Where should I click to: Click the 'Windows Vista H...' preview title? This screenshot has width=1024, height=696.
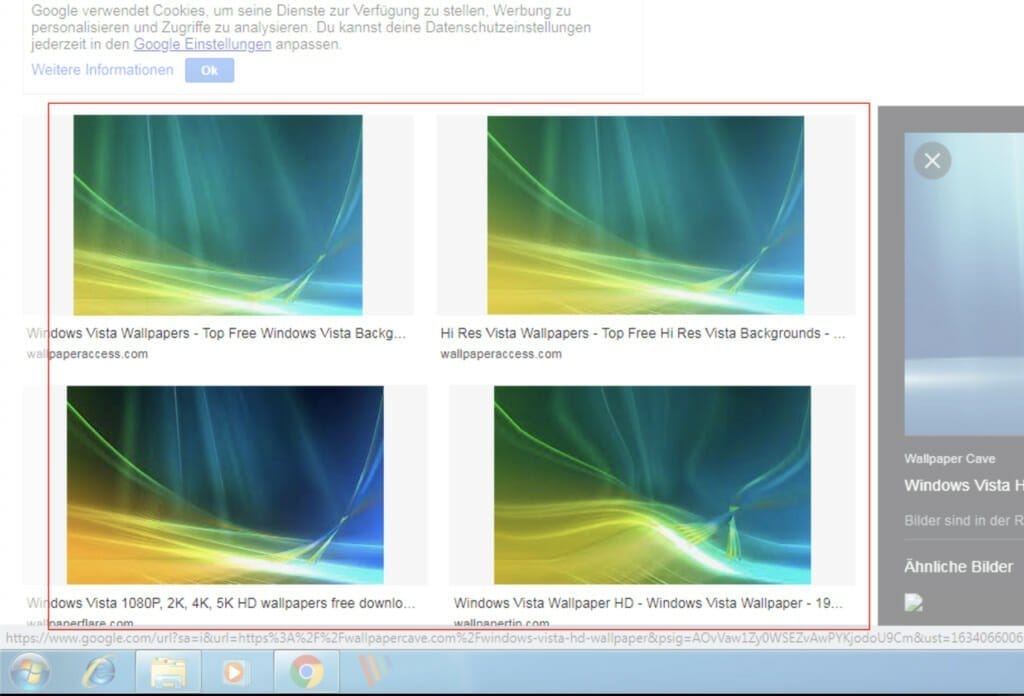point(964,486)
